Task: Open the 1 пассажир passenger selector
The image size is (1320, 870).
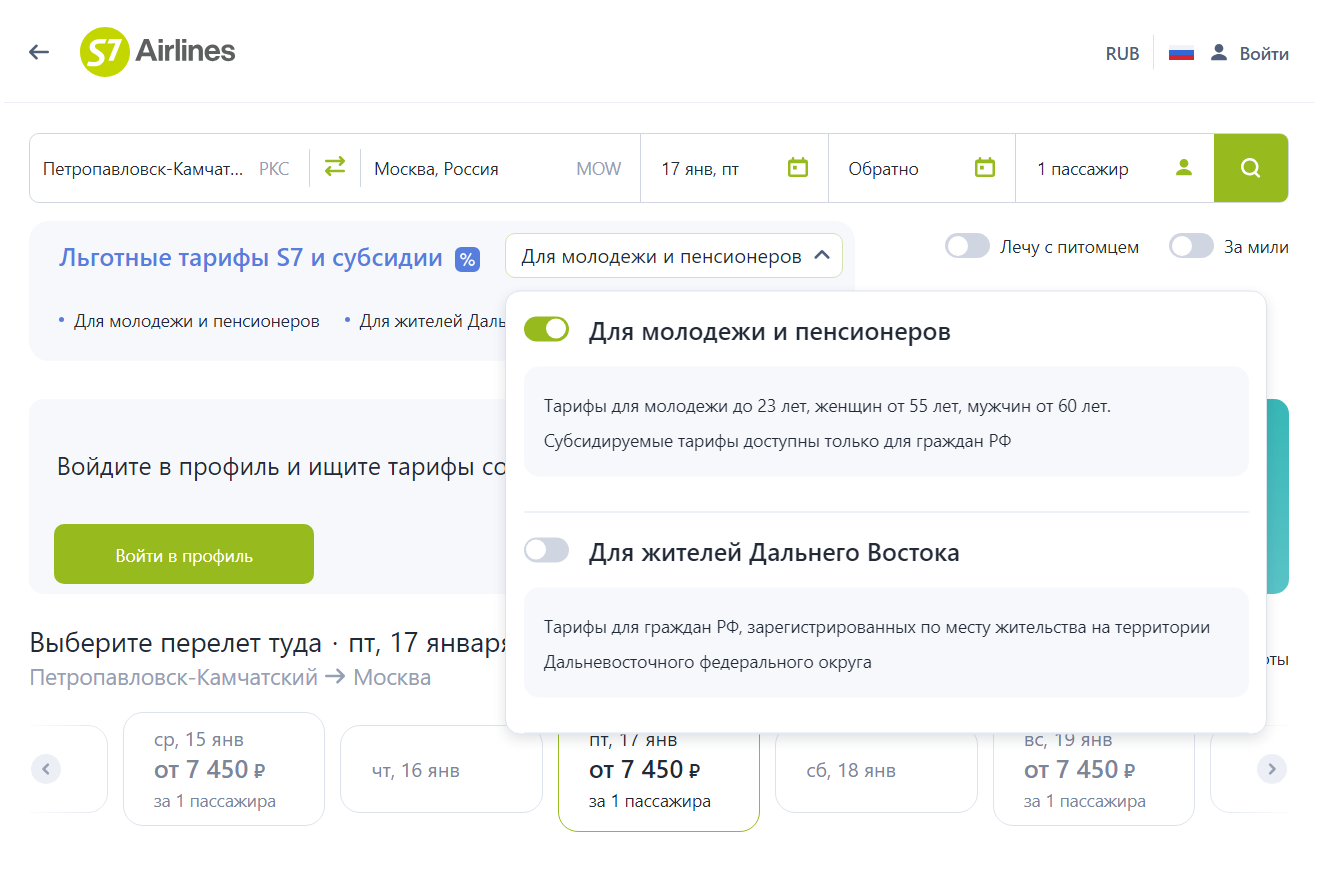Action: [x=1115, y=168]
